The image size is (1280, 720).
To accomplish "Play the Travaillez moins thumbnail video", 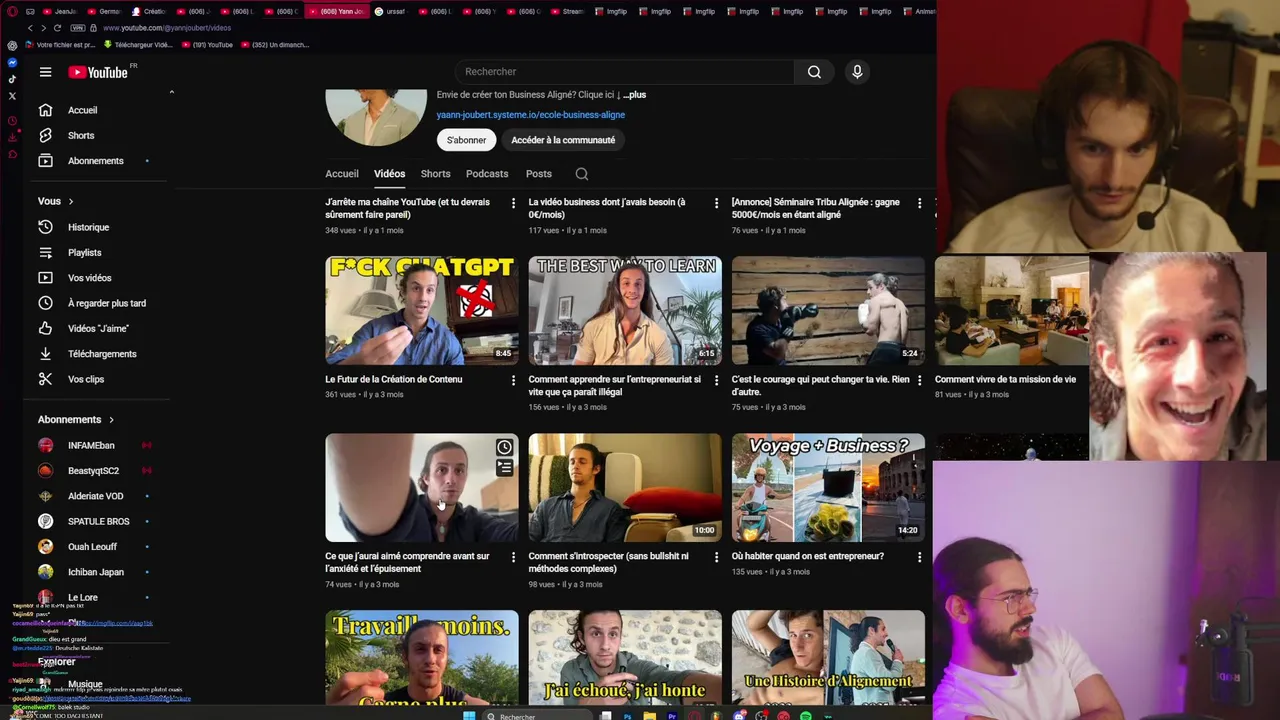I will tap(422, 657).
